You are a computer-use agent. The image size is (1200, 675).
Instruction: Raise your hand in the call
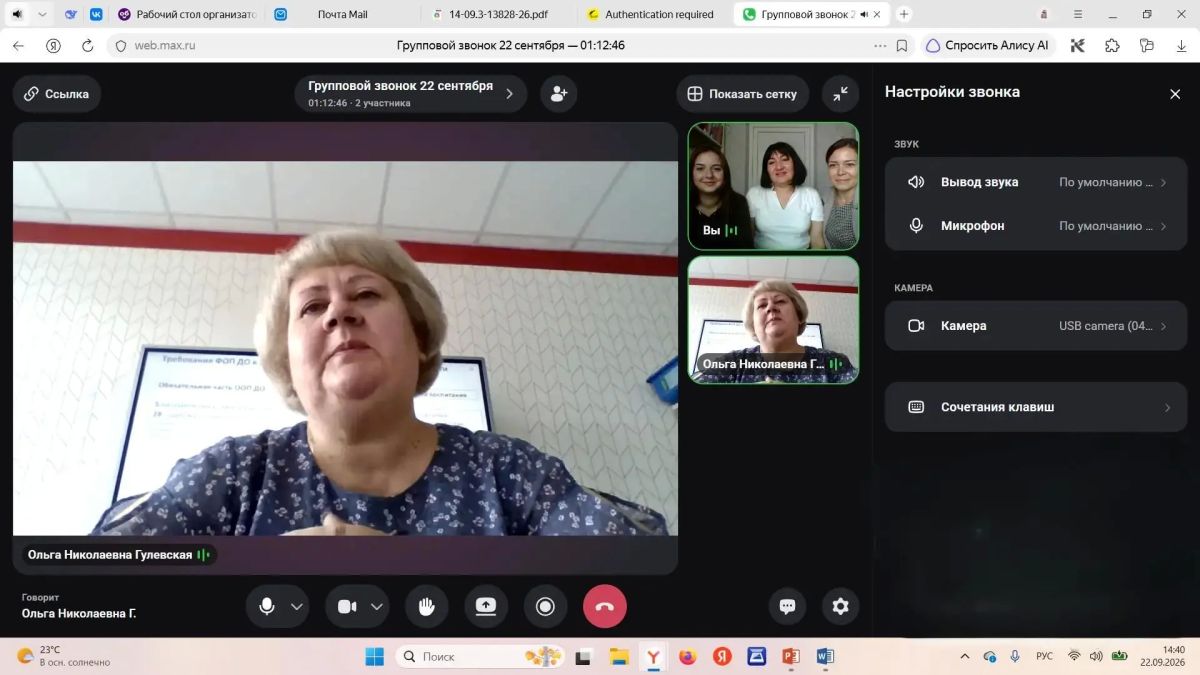pyautogui.click(x=427, y=606)
